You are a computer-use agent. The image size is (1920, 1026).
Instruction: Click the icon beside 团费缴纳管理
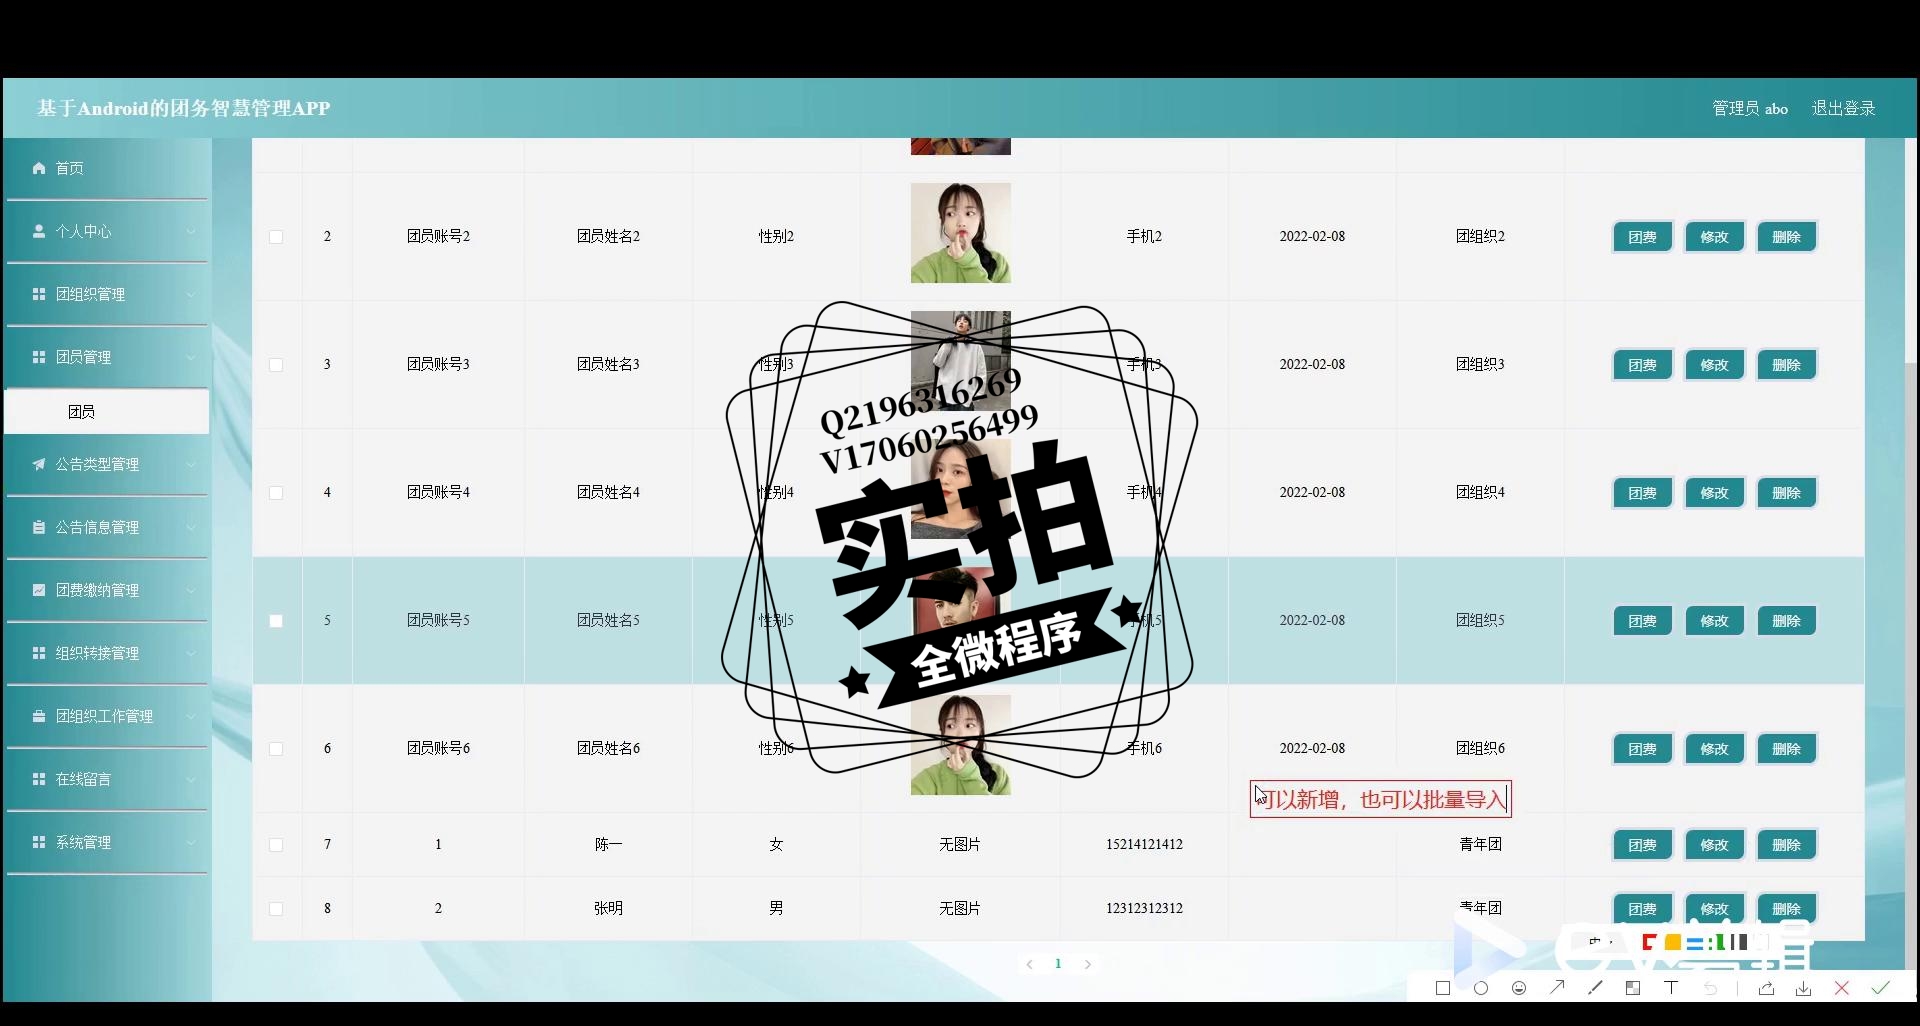(39, 590)
